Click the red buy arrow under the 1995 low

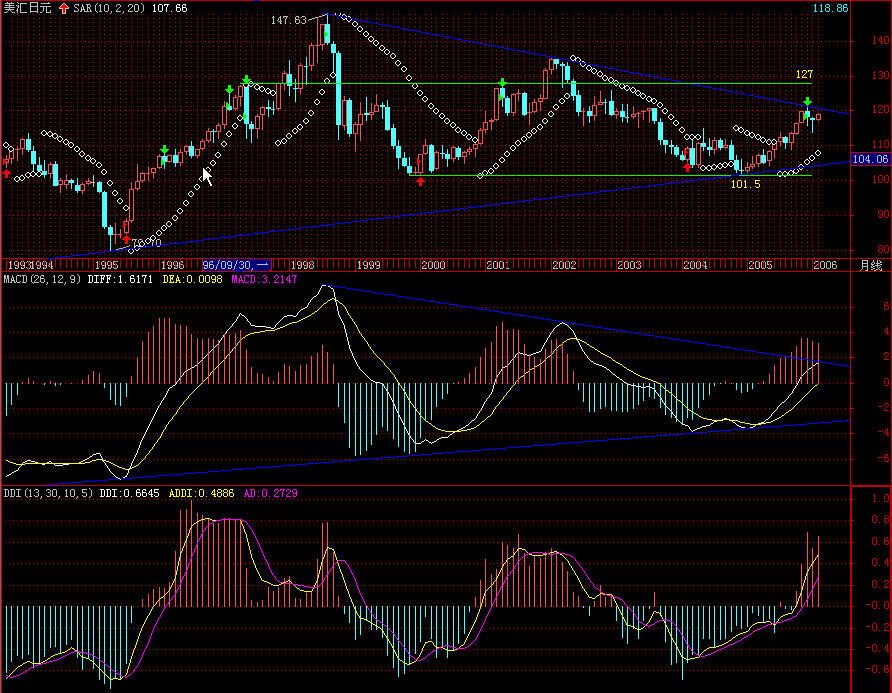[x=126, y=240]
